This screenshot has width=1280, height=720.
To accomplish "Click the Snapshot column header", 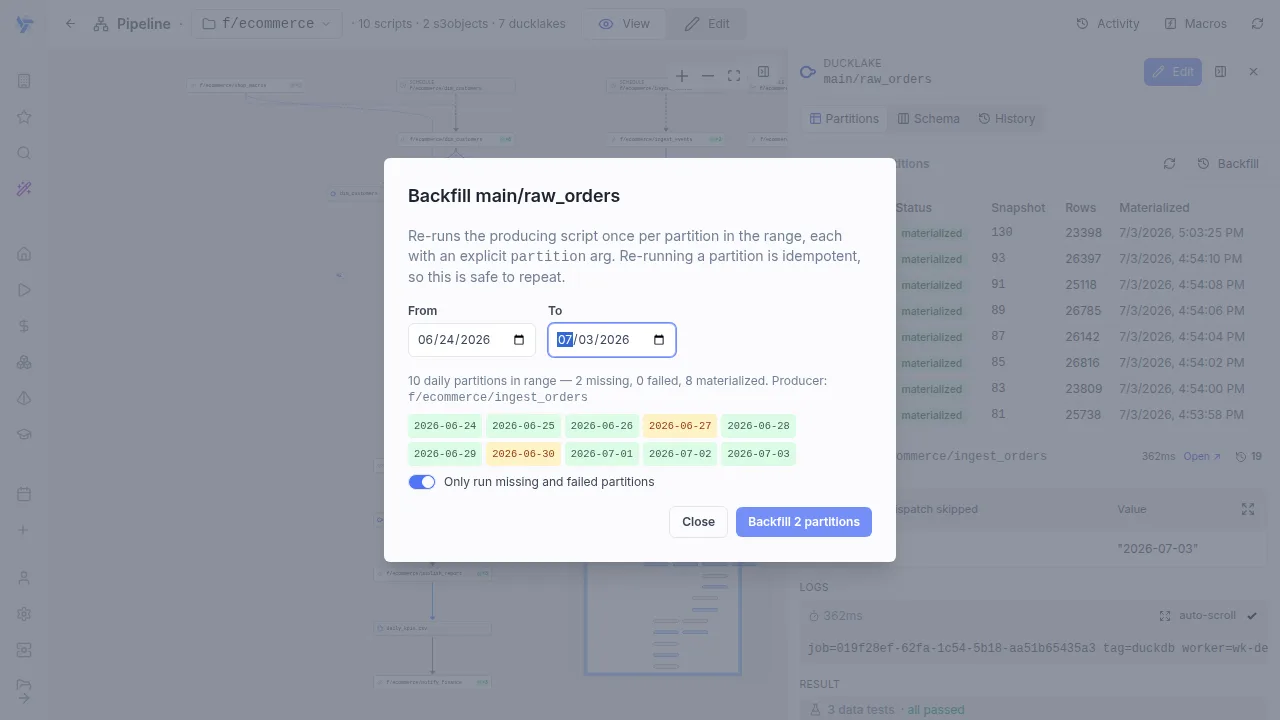I will click(x=1018, y=208).
